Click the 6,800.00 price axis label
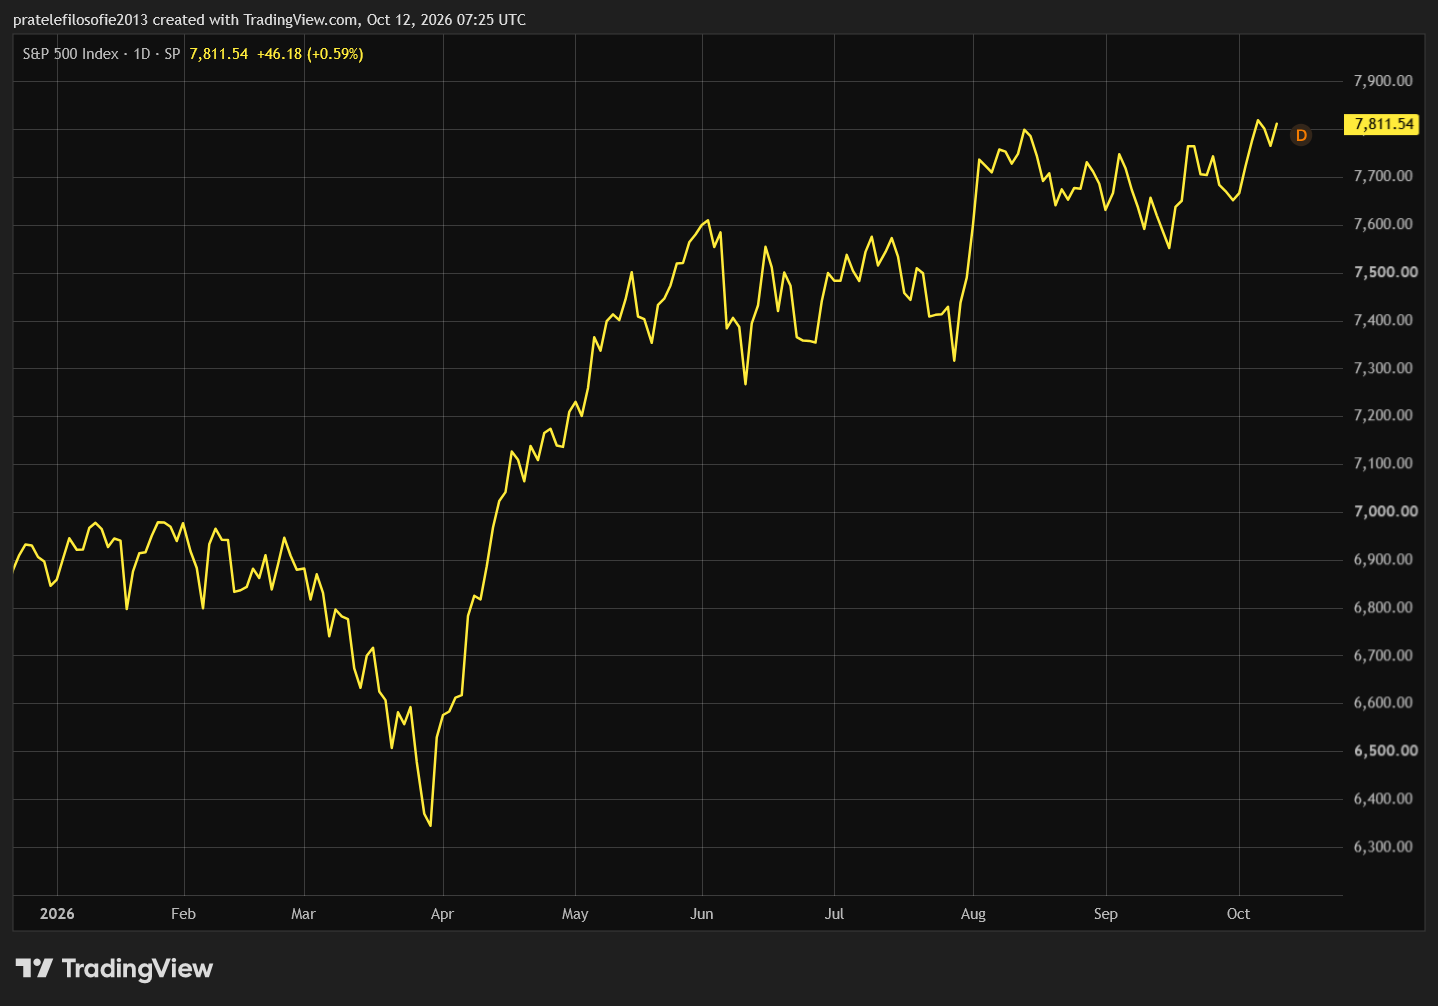Image resolution: width=1438 pixels, height=1006 pixels. [1383, 607]
